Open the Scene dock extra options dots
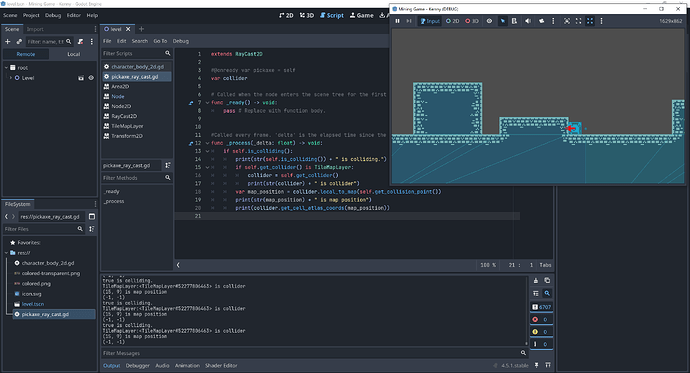The image size is (690, 373). 92,41
